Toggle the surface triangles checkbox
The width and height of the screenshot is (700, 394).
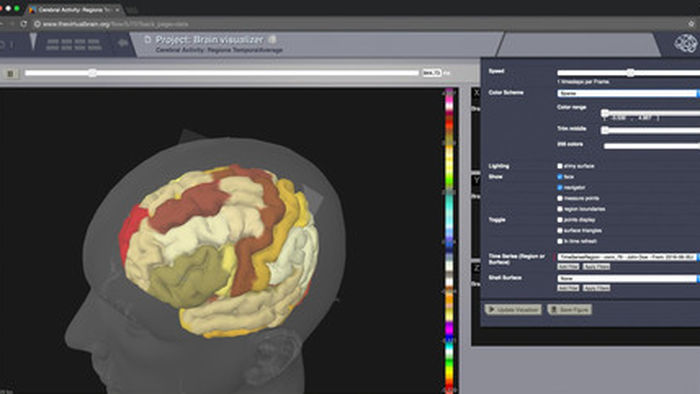[560, 230]
